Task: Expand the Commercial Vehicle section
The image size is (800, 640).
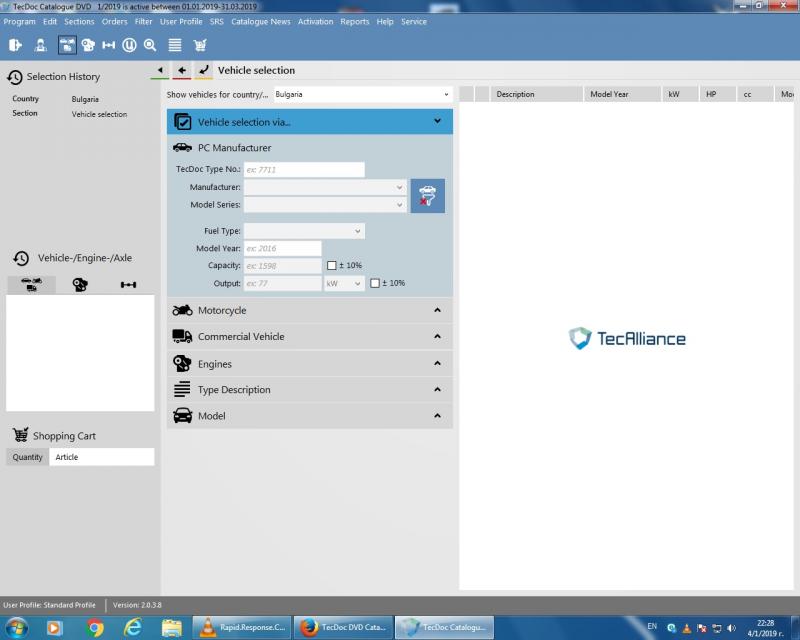Action: coord(310,336)
